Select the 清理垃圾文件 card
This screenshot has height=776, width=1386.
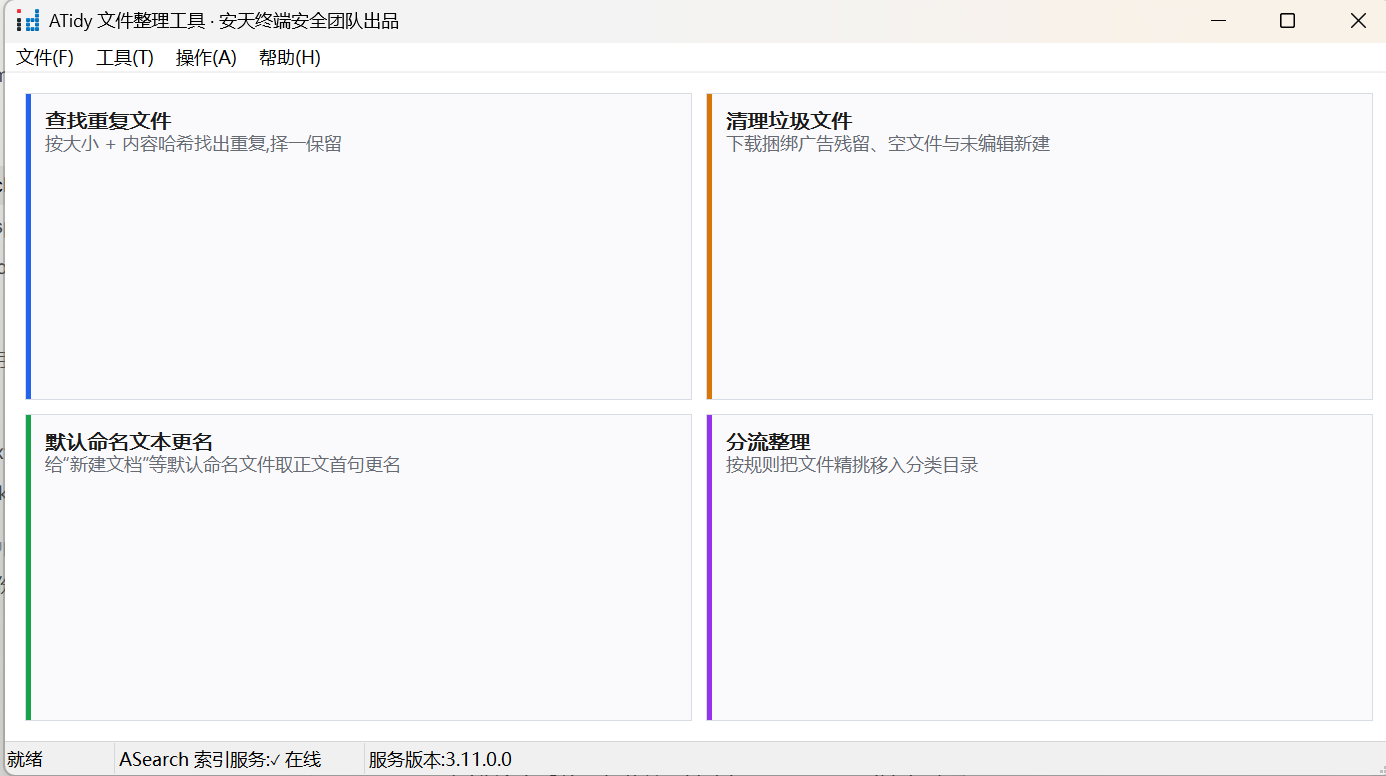(1040, 247)
